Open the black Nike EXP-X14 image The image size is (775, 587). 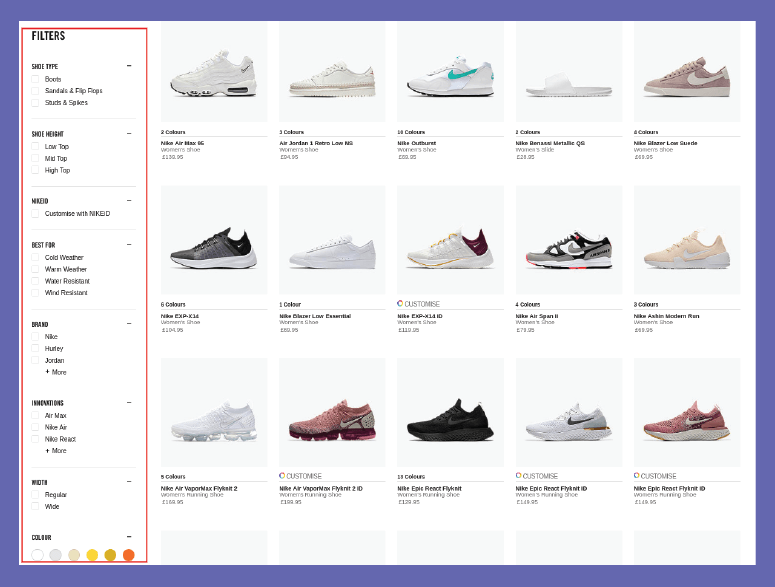point(214,240)
